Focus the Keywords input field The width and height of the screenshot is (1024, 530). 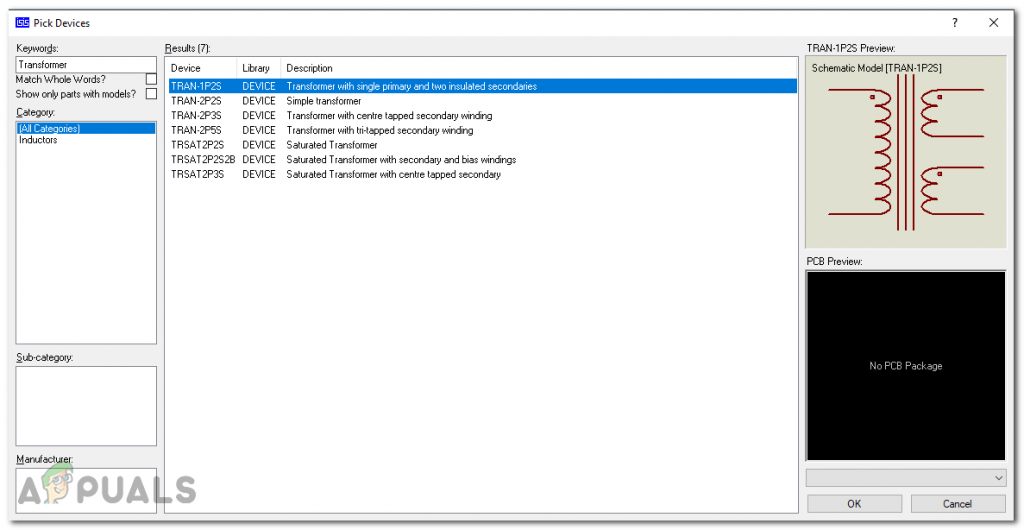[x=86, y=65]
